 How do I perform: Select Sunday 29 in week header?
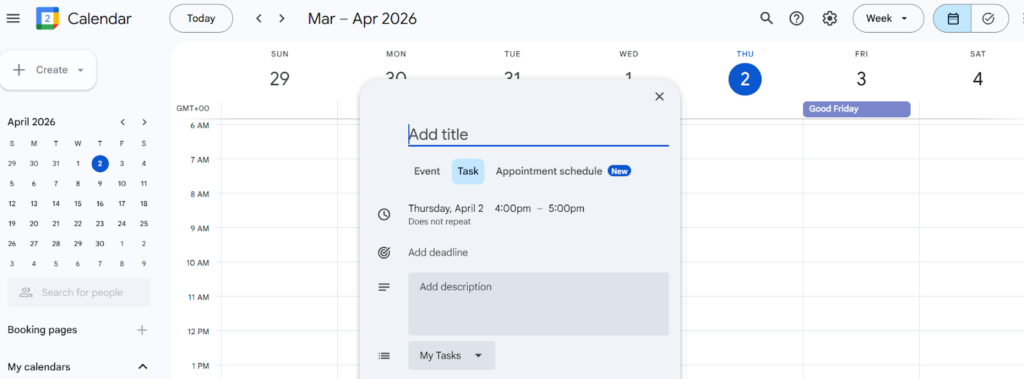[280, 79]
